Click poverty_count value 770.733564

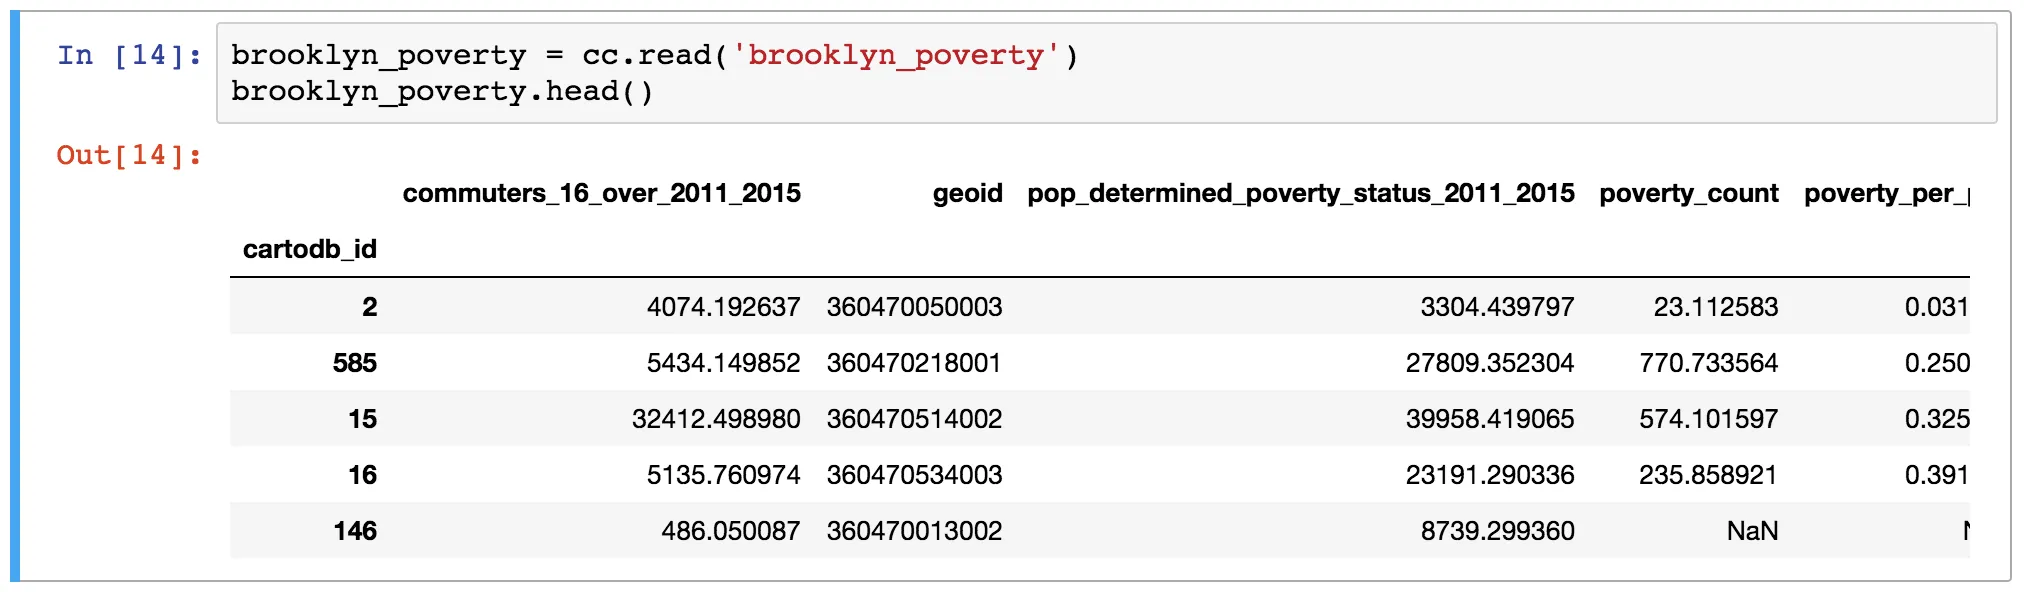1708,363
